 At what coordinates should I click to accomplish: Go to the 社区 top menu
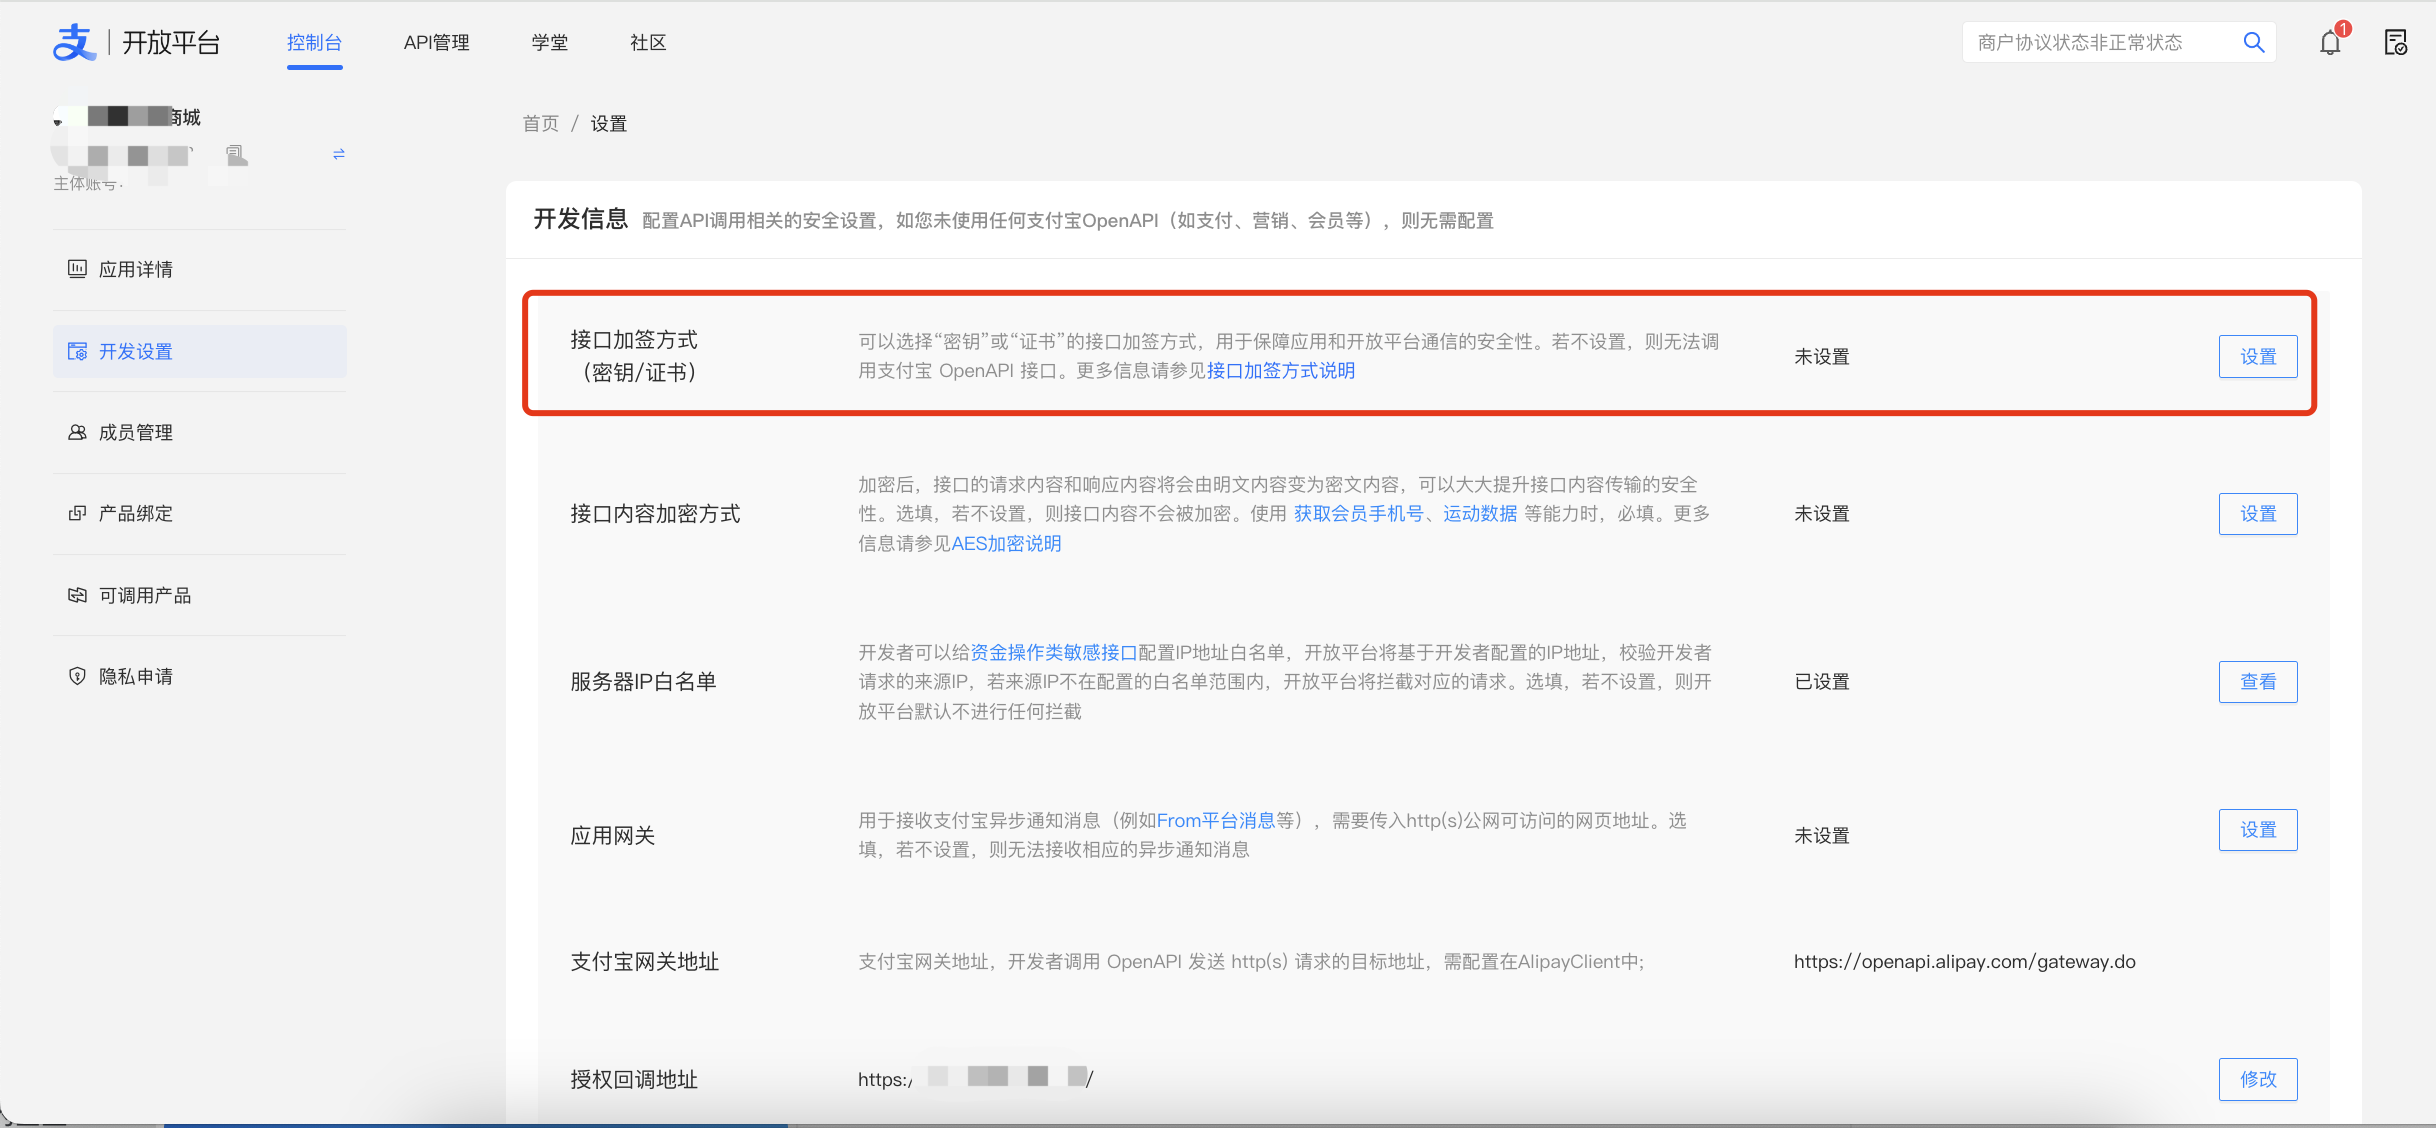coord(648,42)
